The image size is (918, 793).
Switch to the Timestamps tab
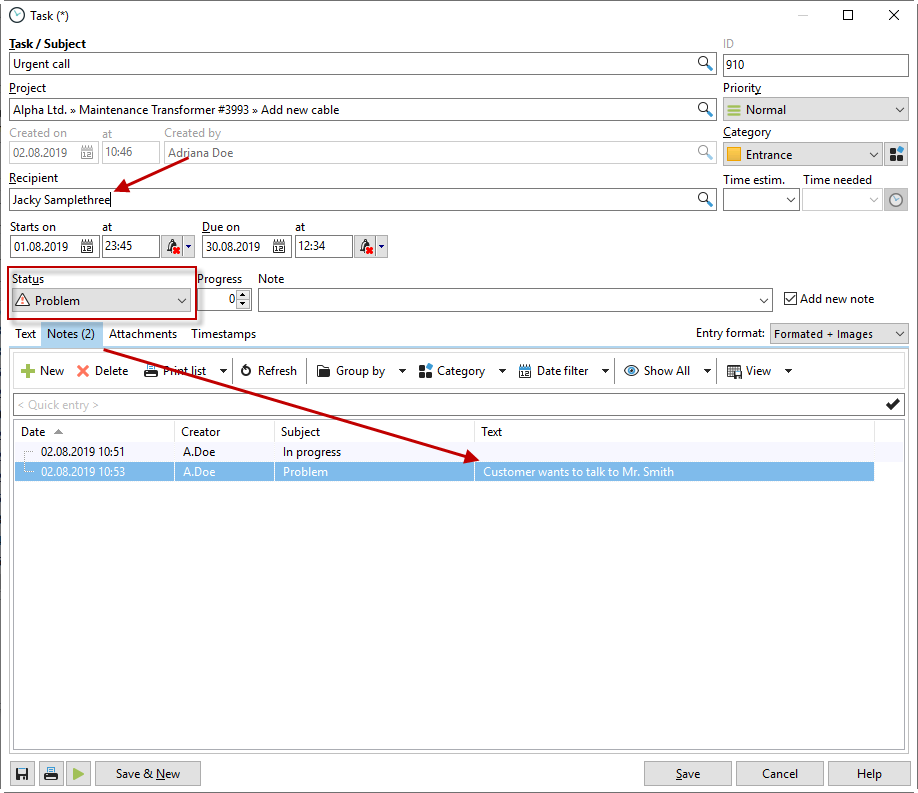coord(224,334)
